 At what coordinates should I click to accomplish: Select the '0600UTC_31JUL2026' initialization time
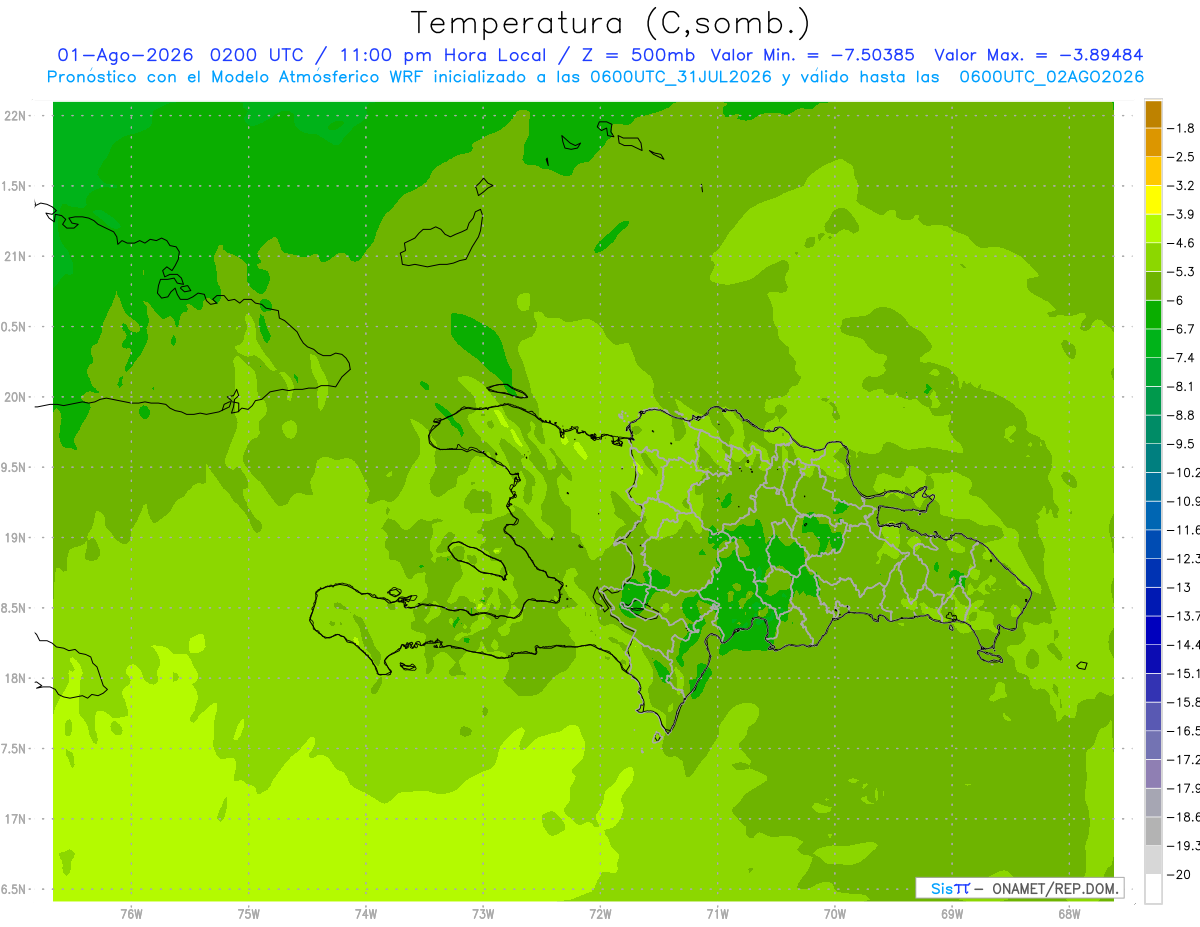[681, 77]
